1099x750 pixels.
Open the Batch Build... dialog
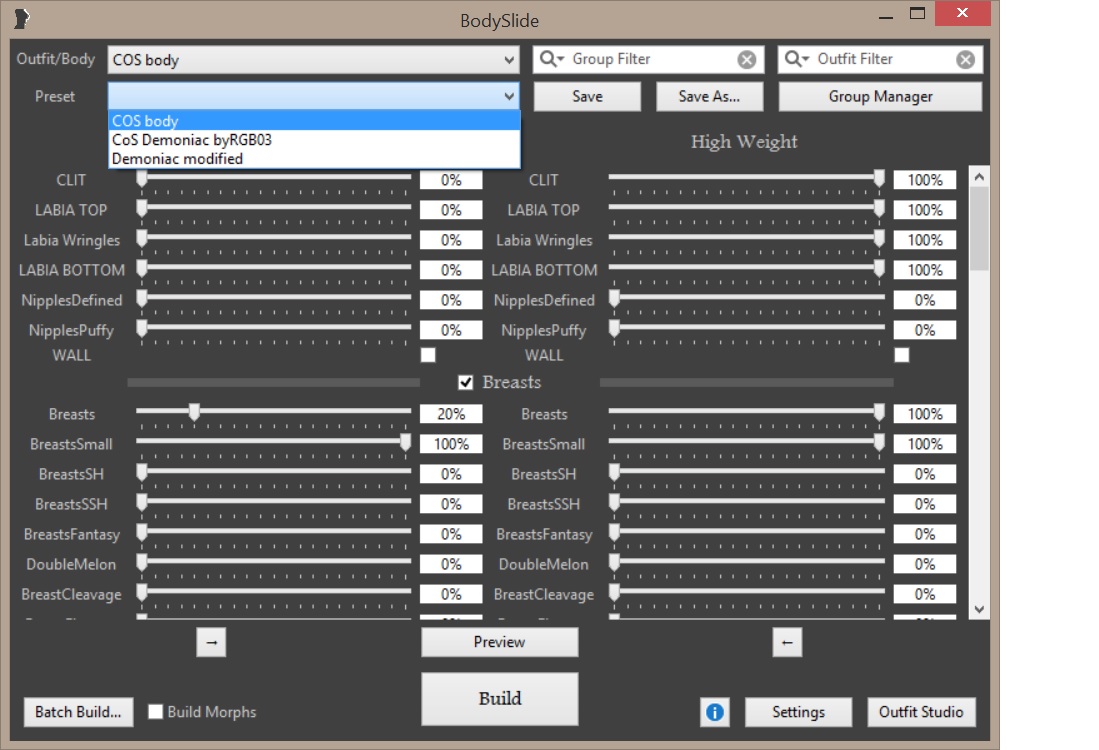[78, 712]
